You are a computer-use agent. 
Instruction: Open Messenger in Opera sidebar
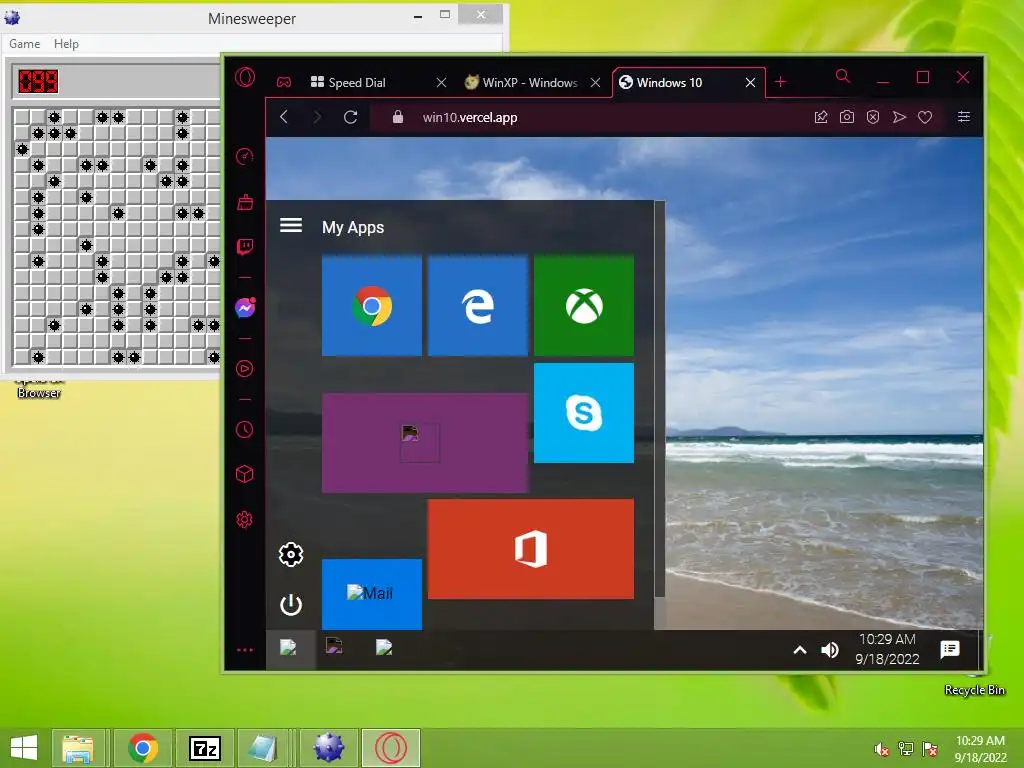point(245,308)
